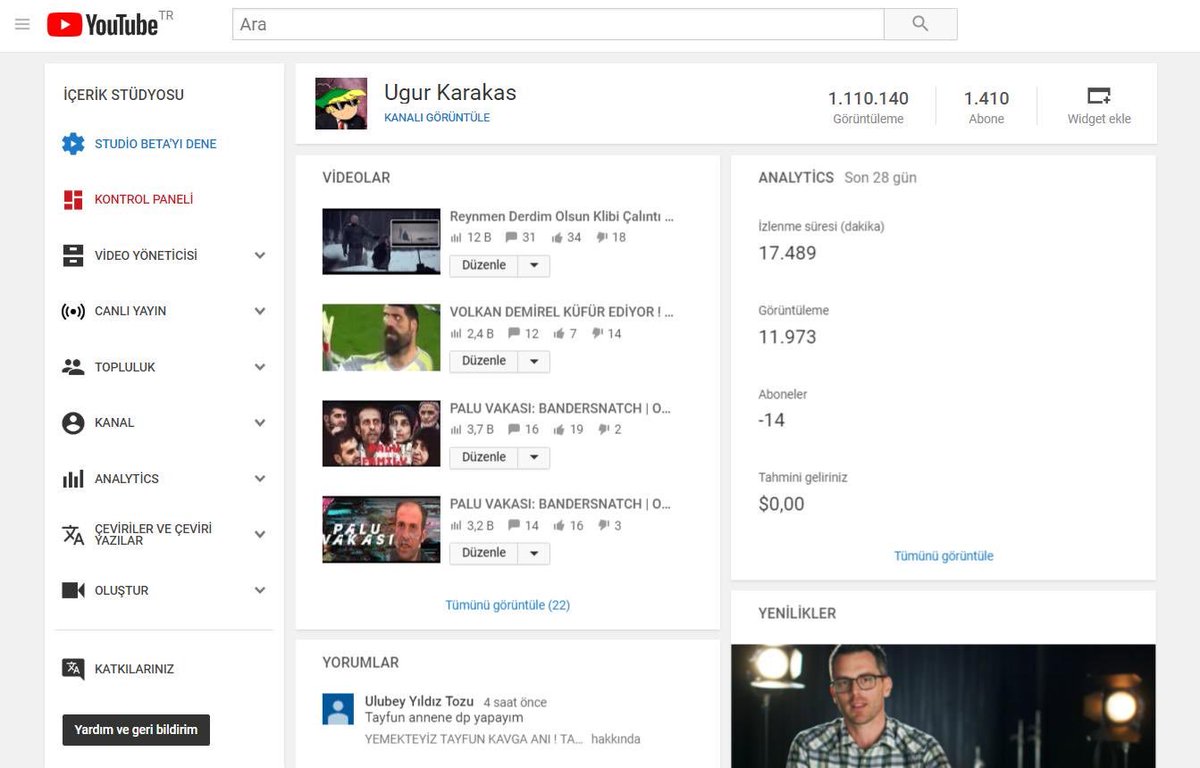1200x768 pixels.
Task: Click the Kanal account icon
Action: 73,423
